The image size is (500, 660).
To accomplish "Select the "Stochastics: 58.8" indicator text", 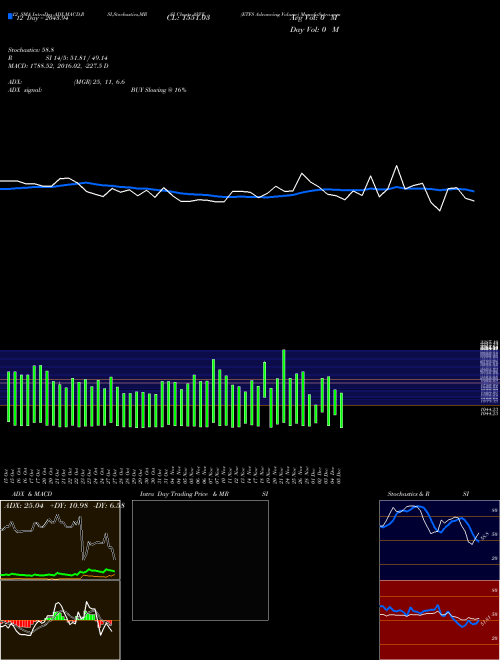I will click(30, 50).
